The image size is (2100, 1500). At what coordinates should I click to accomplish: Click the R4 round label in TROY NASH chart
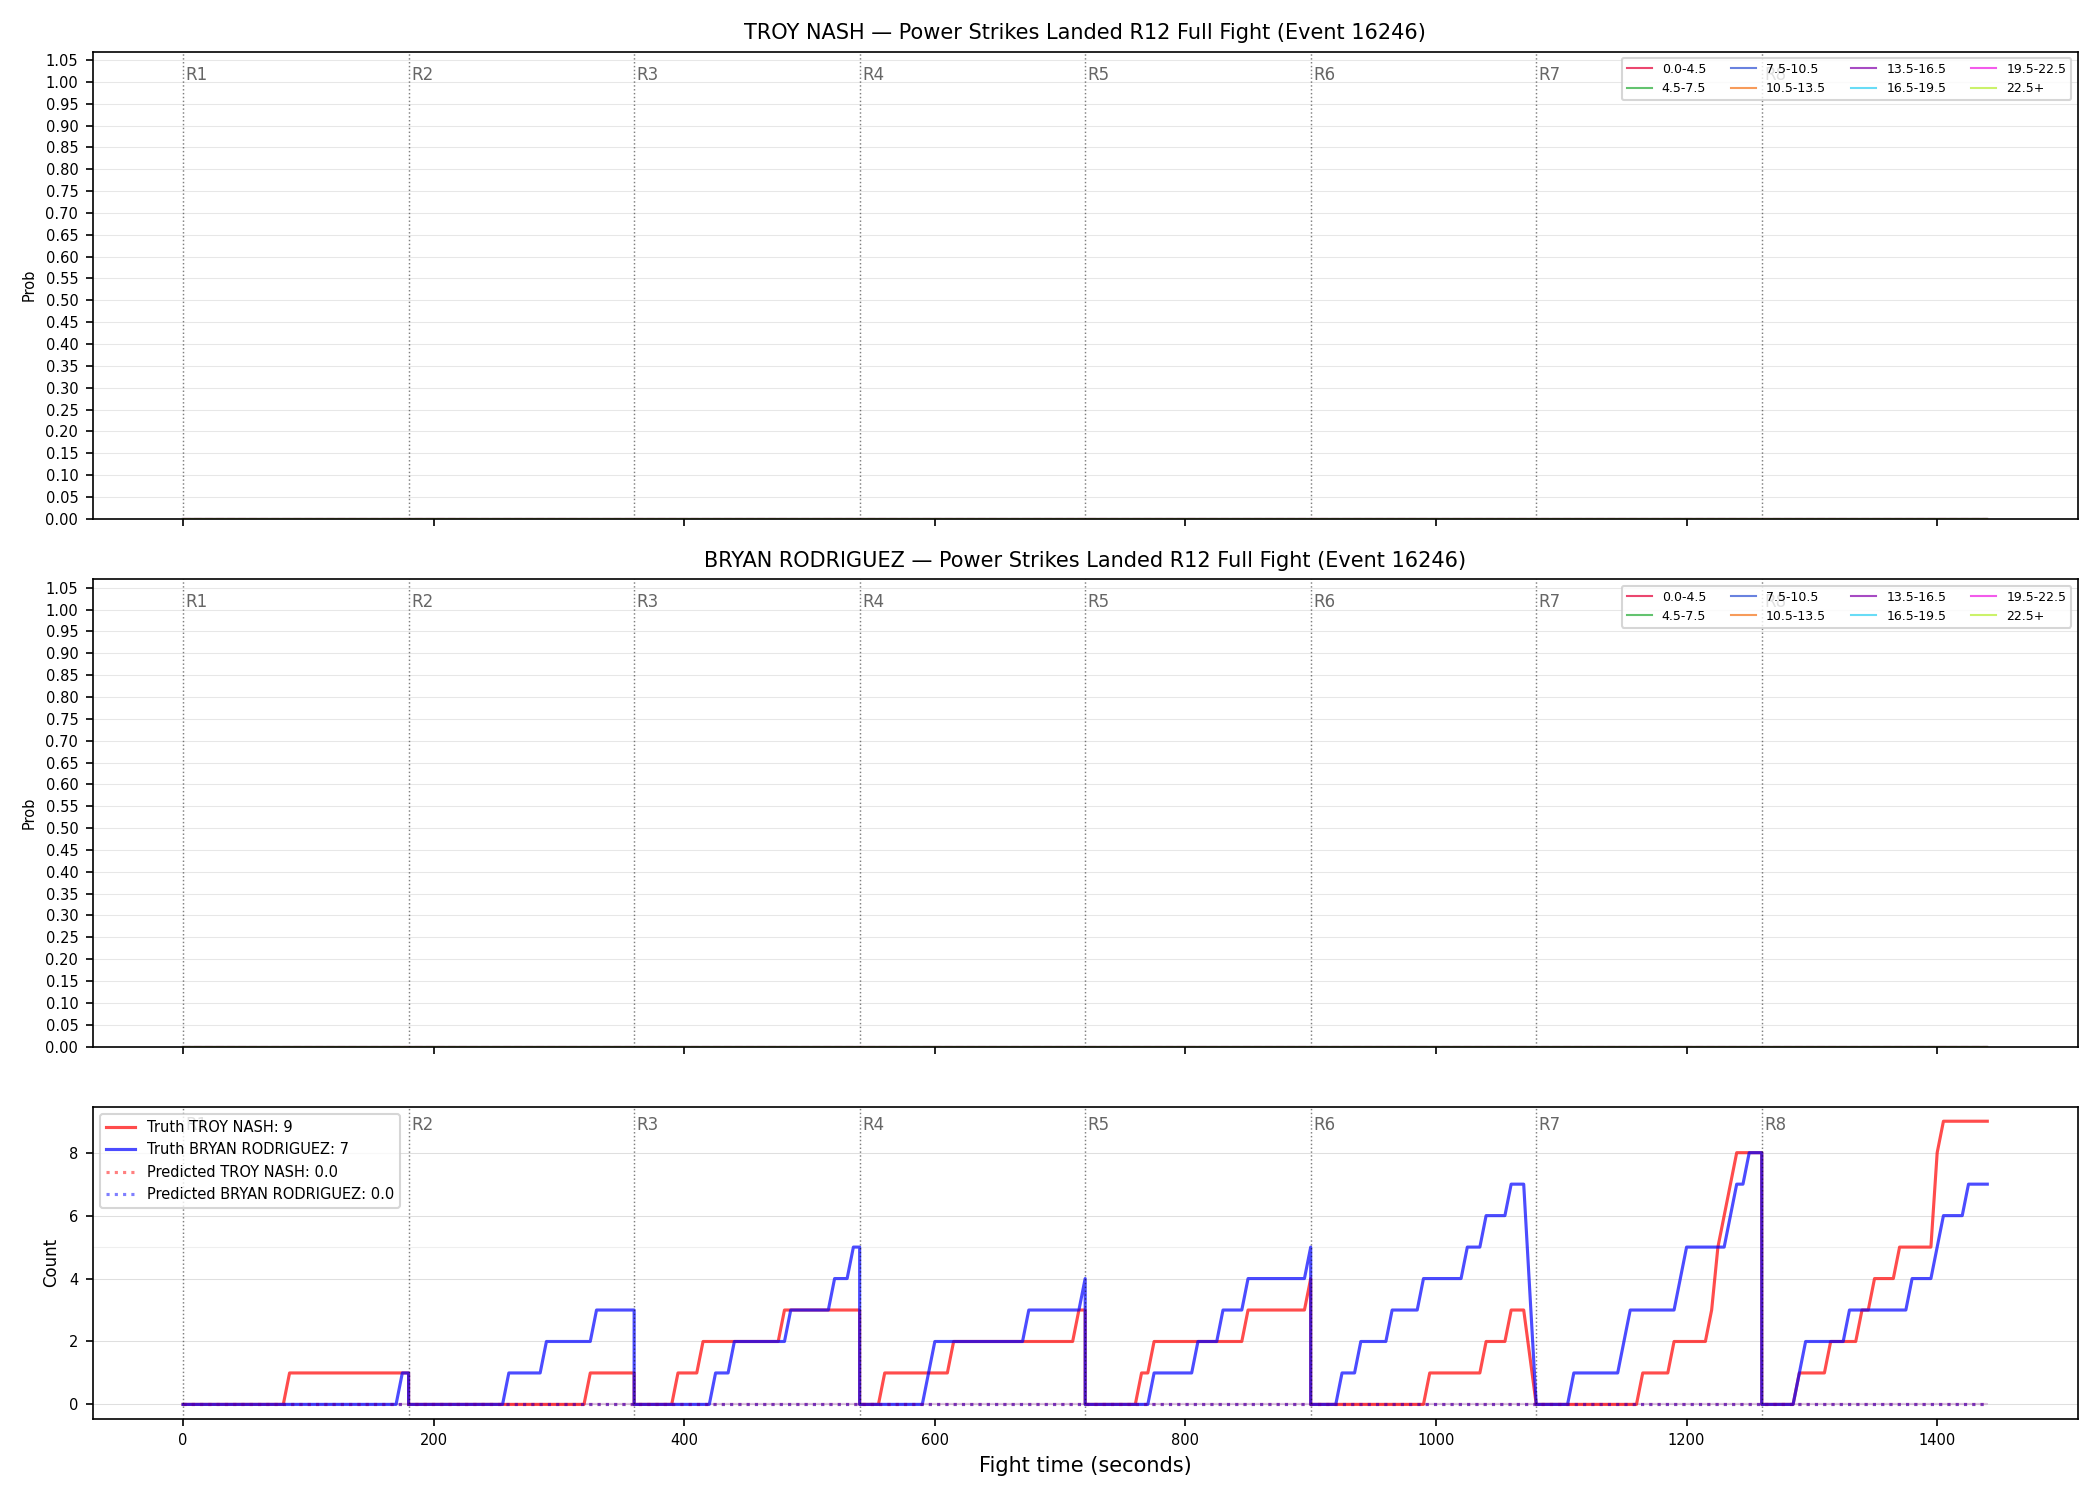(873, 74)
